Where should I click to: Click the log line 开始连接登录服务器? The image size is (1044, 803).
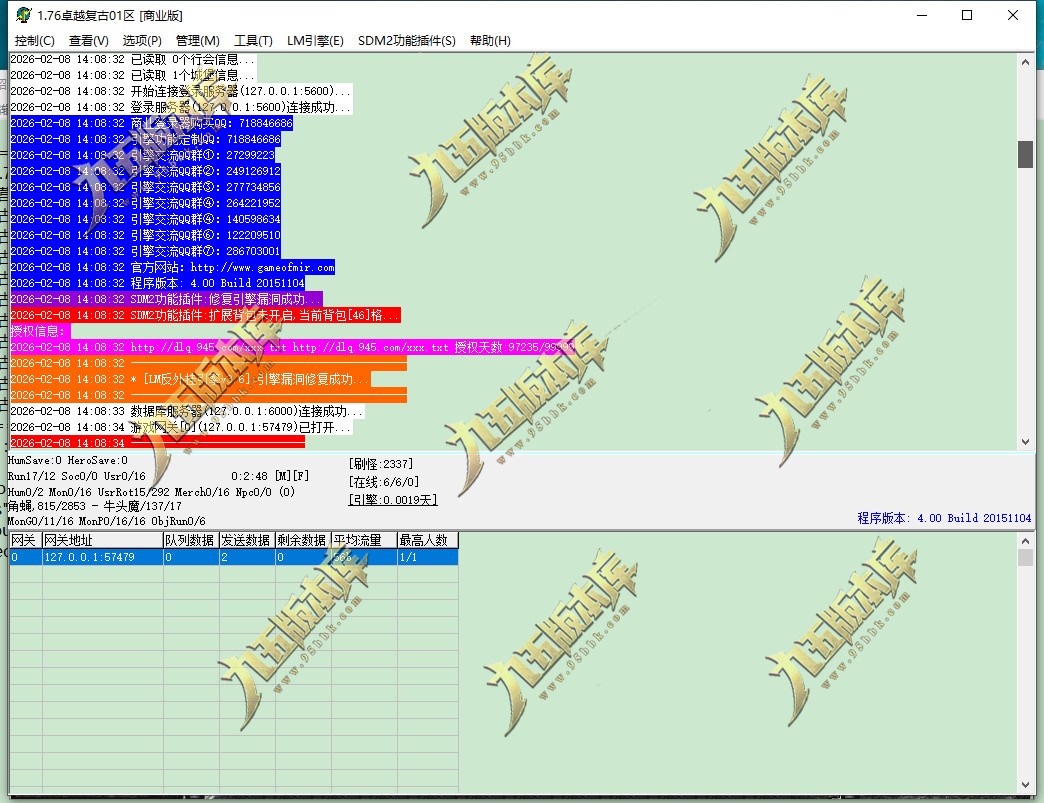coord(180,91)
